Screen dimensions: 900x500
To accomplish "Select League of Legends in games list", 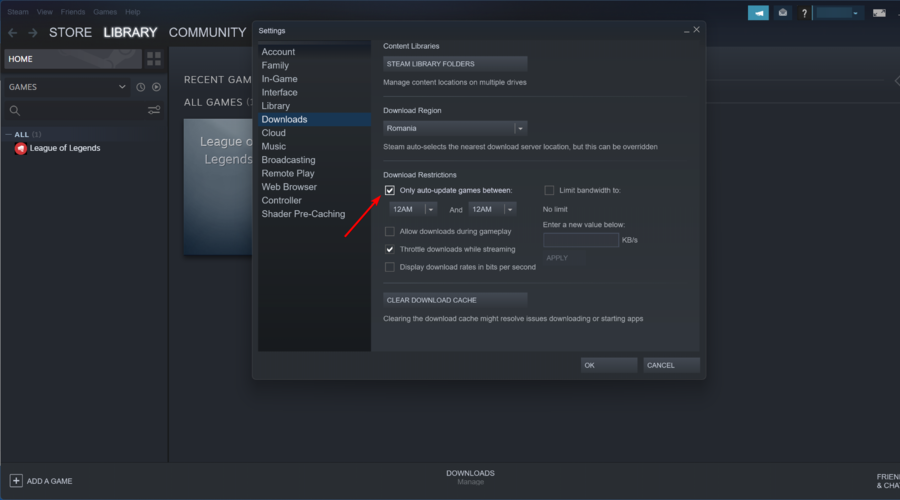I will click(65, 148).
